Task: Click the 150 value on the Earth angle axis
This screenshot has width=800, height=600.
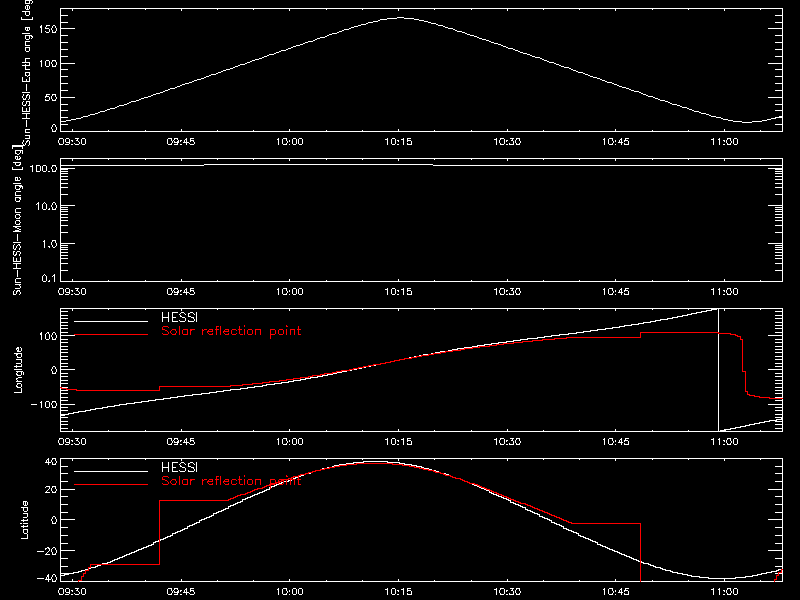Action: tap(48, 29)
